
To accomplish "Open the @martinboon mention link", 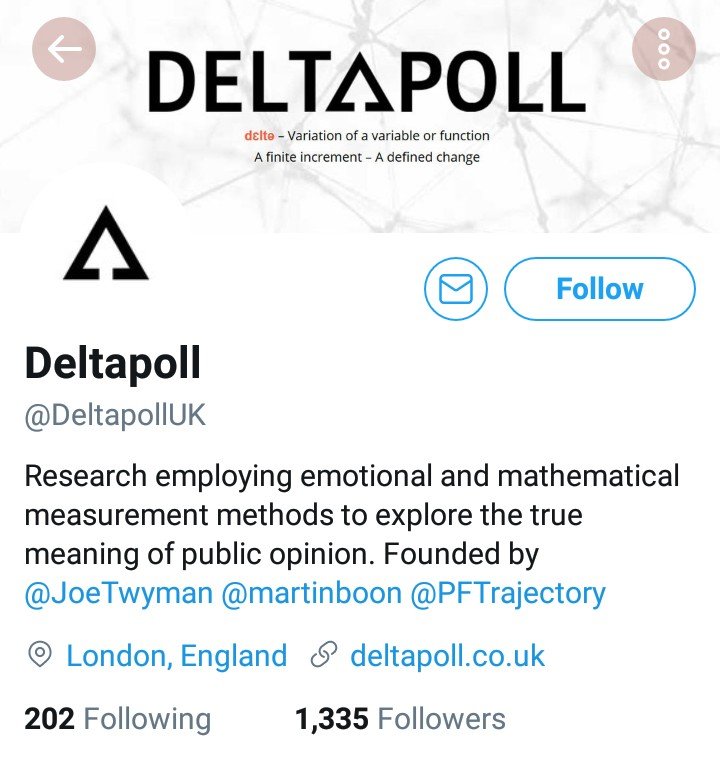I will coord(311,593).
